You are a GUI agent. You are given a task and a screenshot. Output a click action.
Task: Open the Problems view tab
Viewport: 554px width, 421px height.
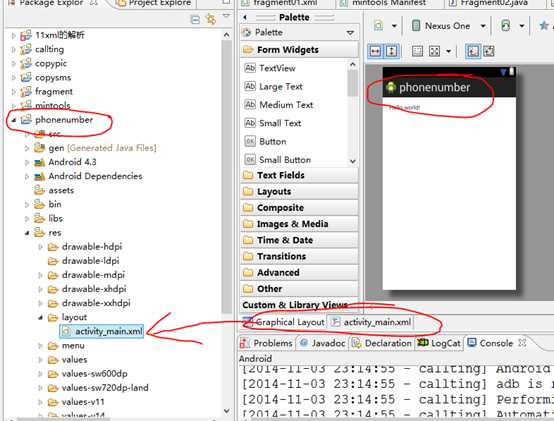coord(266,343)
